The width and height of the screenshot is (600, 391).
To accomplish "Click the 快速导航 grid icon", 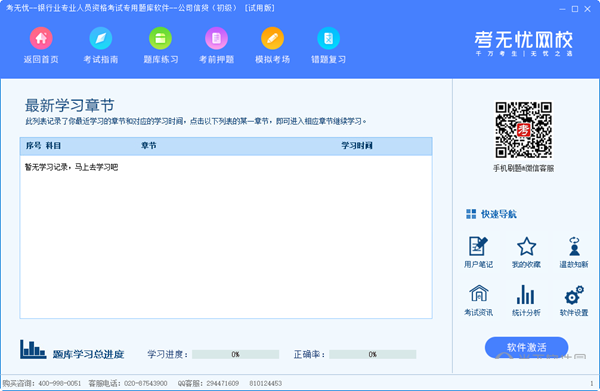I will [x=471, y=214].
